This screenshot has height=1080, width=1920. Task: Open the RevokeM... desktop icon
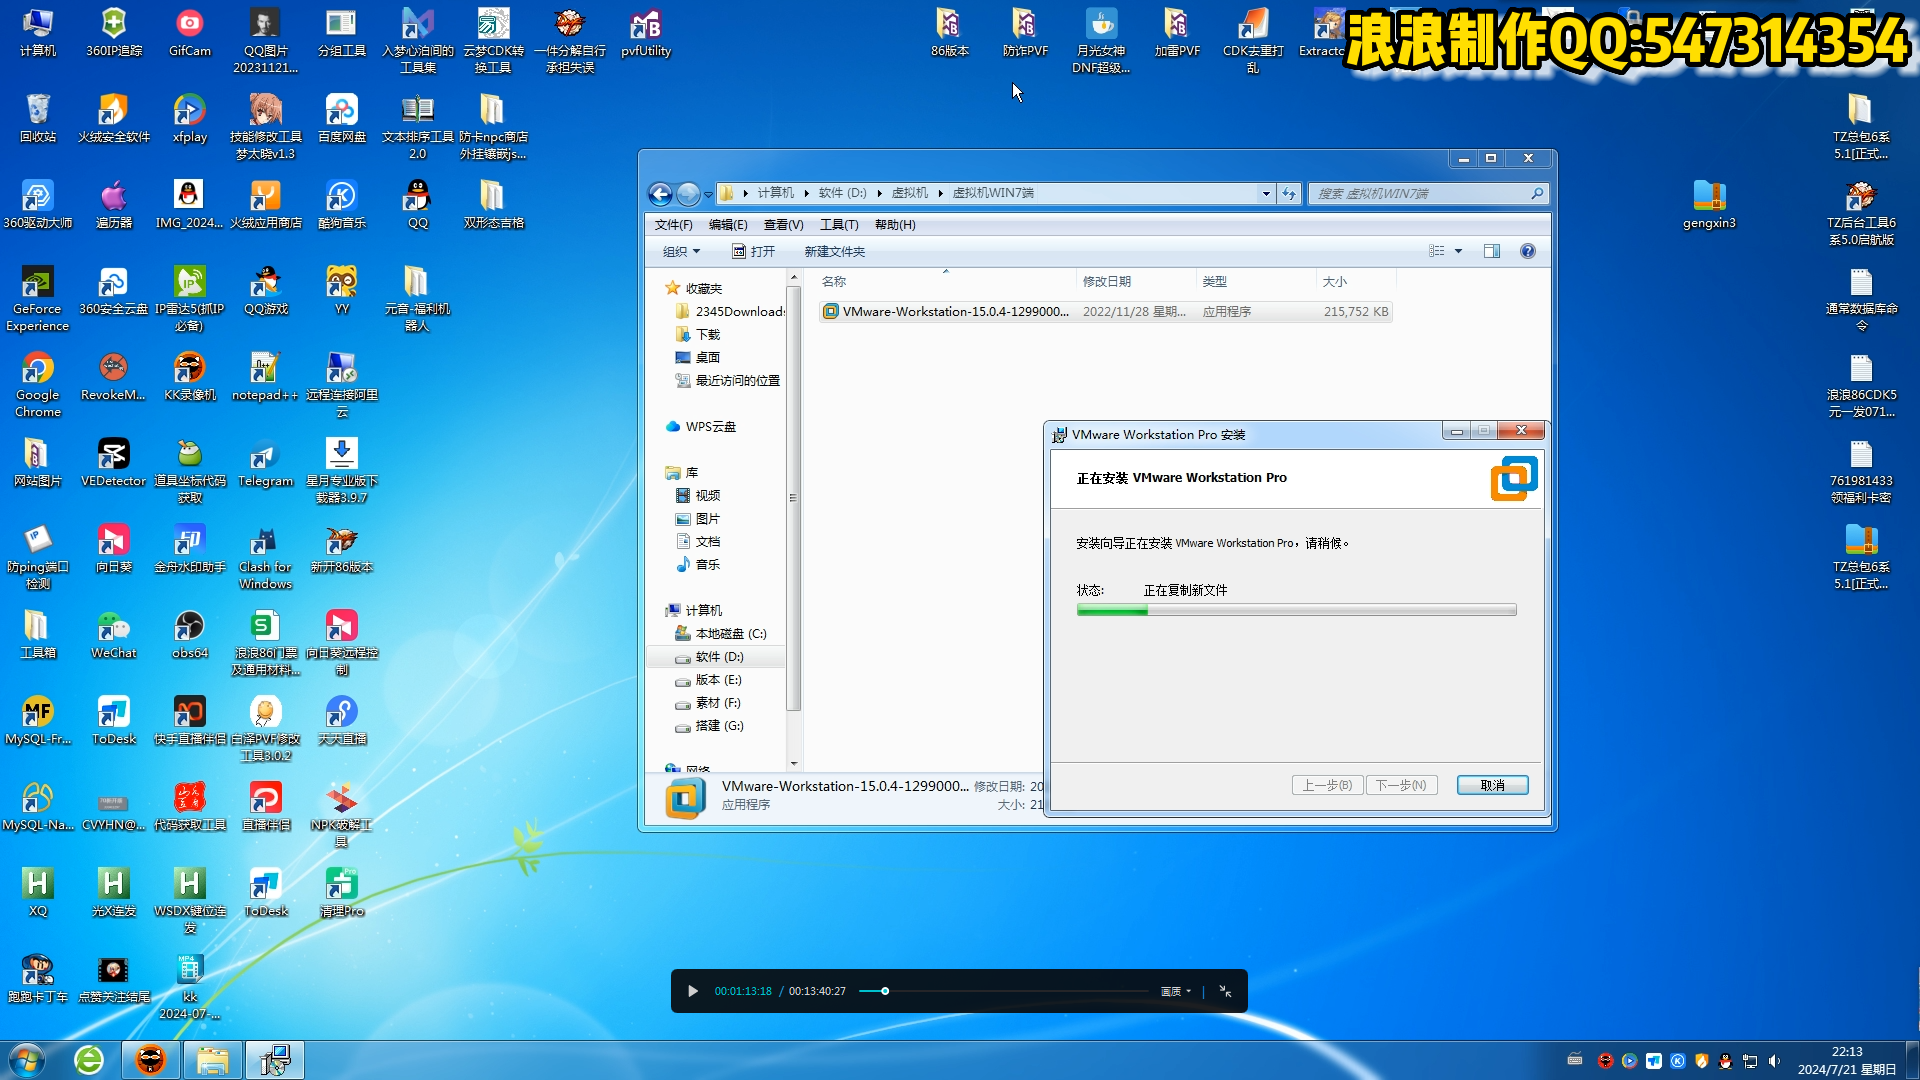point(114,377)
